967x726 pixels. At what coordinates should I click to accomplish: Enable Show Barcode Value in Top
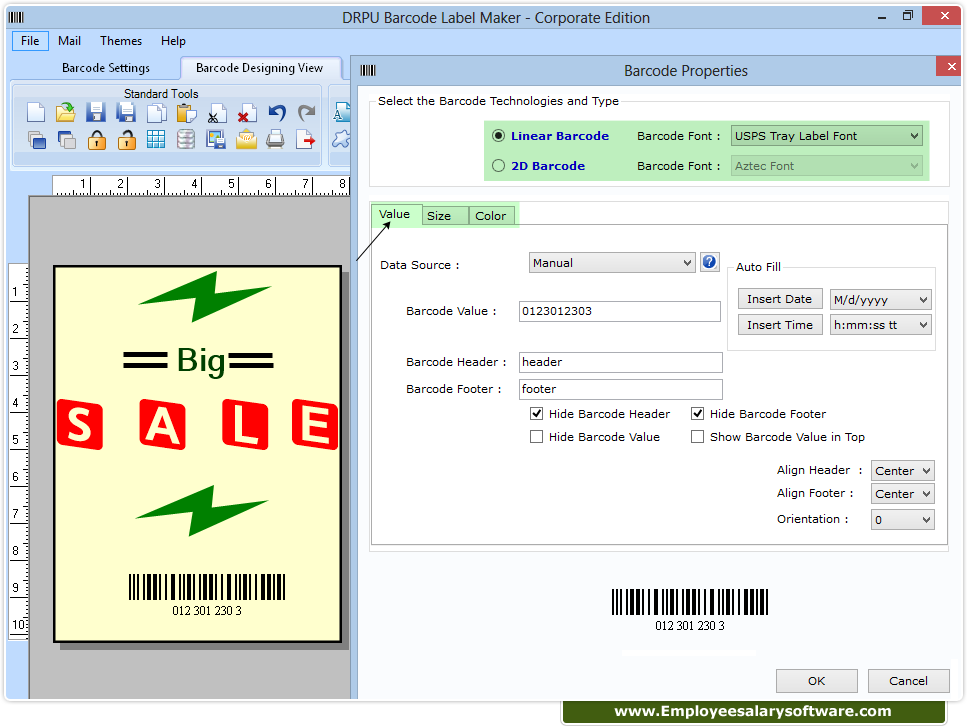[x=697, y=436]
